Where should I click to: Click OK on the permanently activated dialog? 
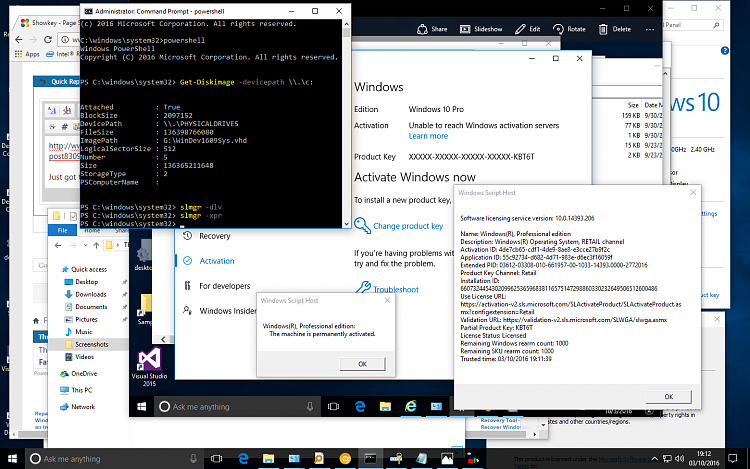point(362,364)
